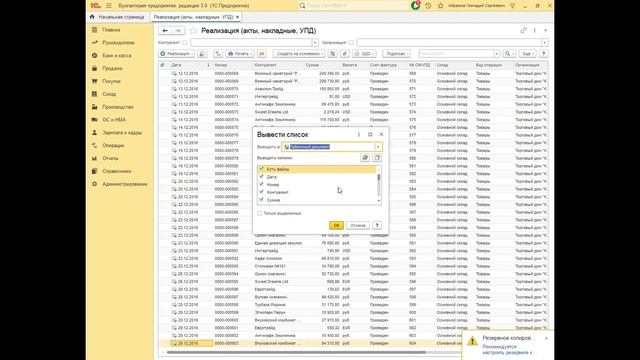Open the Покупки section

(x=111, y=81)
